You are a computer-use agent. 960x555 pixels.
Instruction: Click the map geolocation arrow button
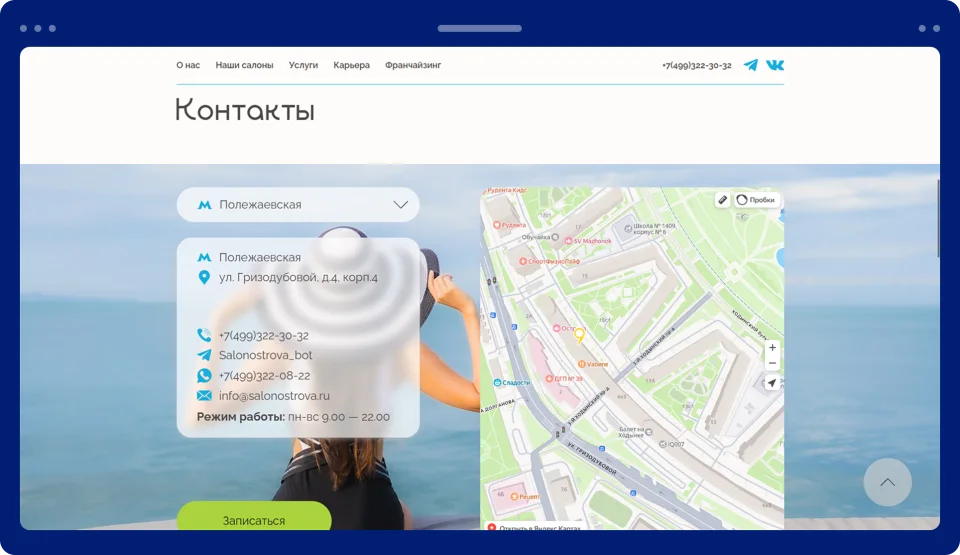tap(772, 383)
